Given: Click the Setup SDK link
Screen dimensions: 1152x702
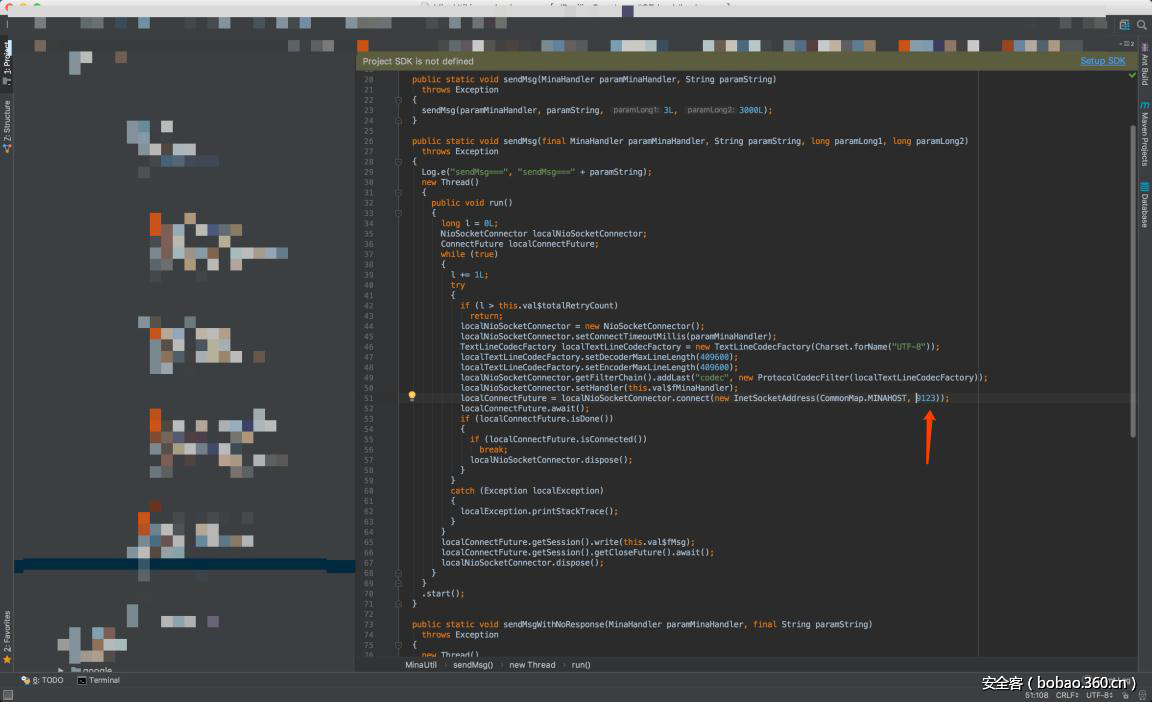Looking at the screenshot, I should tap(1102, 61).
